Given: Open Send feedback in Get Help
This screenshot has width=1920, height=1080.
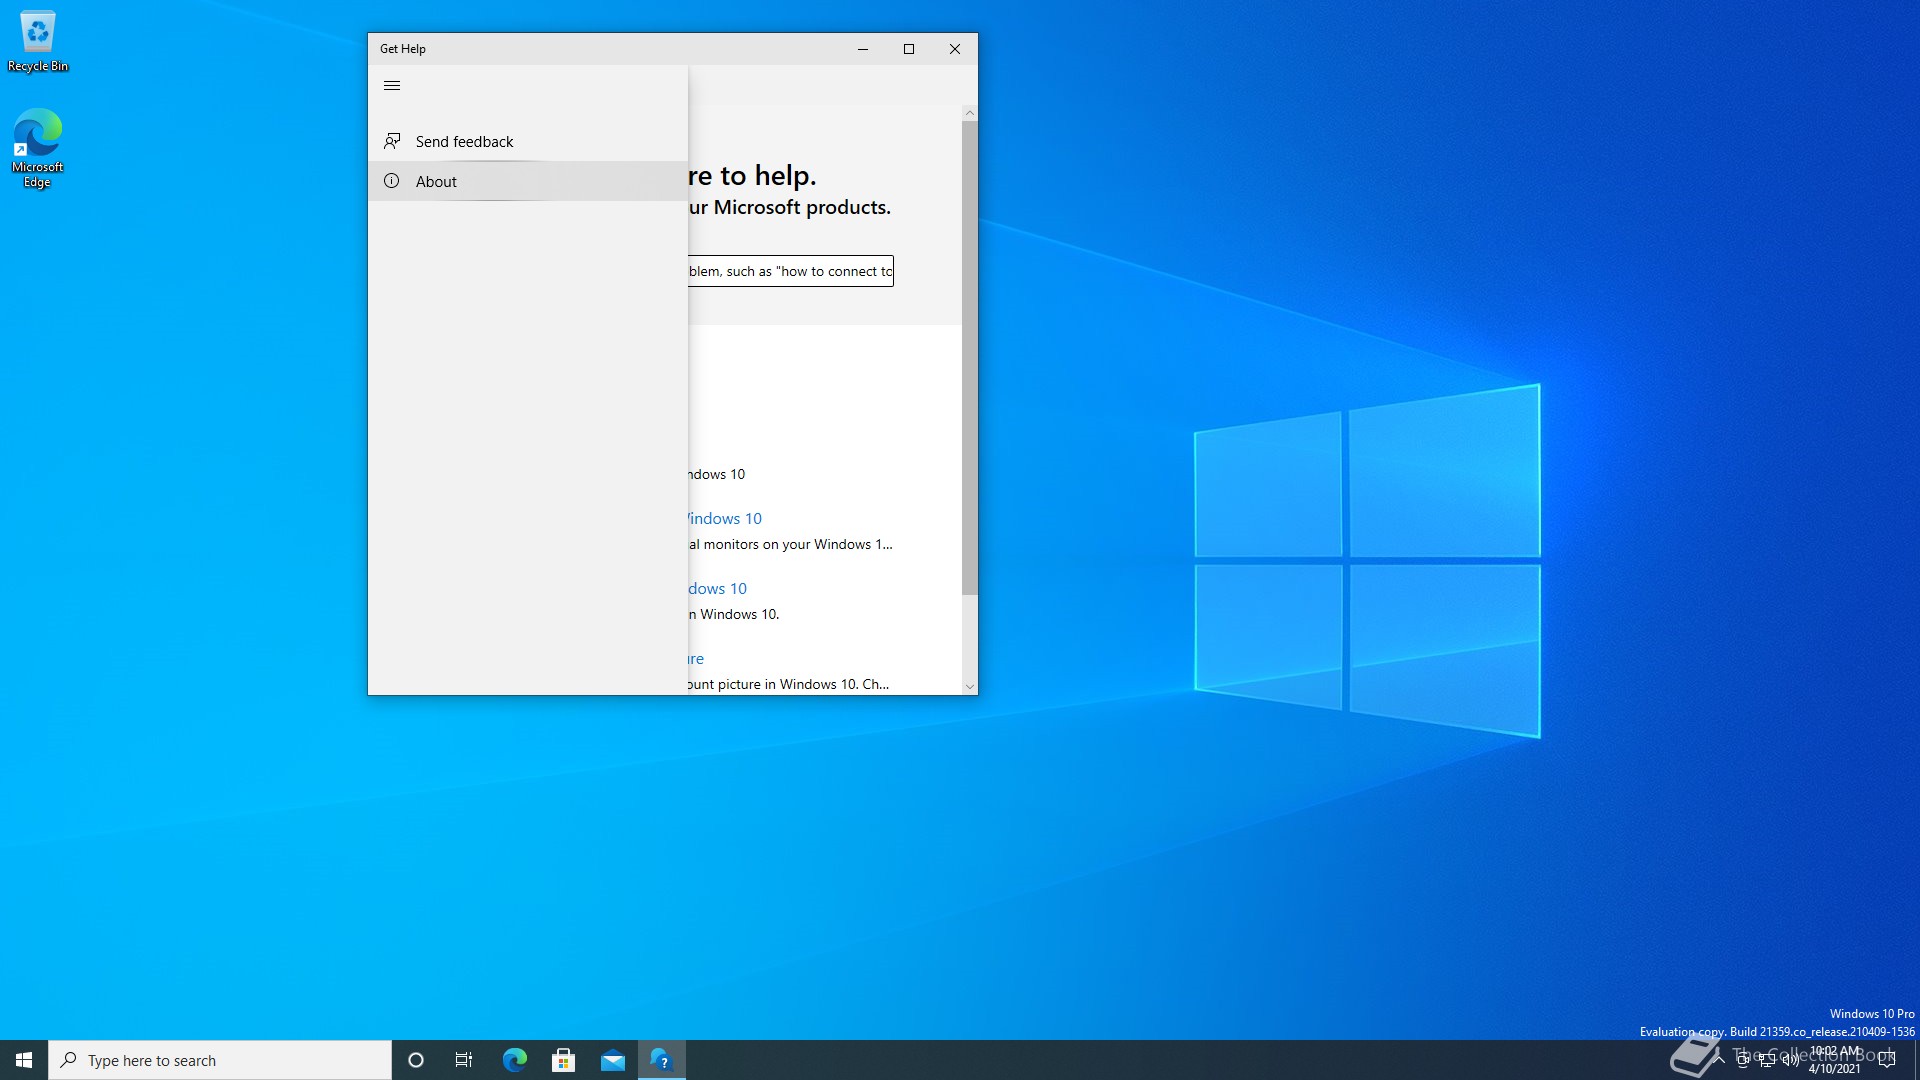Looking at the screenshot, I should tap(528, 141).
